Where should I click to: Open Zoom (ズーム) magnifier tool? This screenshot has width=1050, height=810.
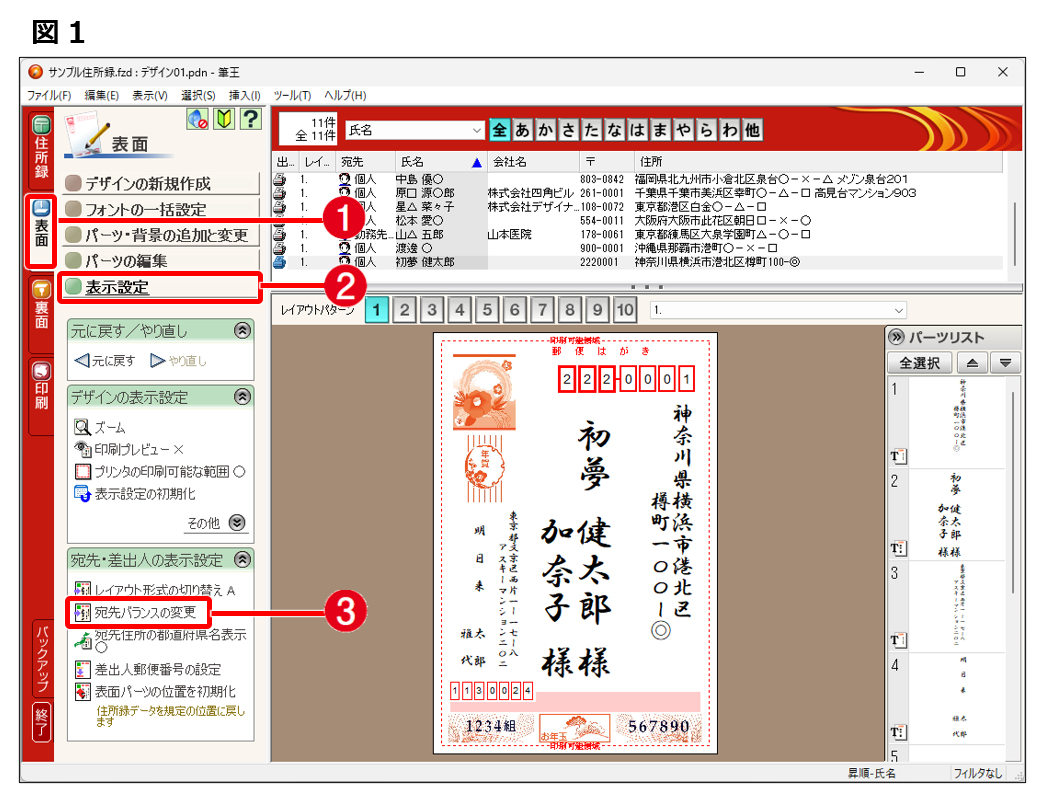pos(82,427)
